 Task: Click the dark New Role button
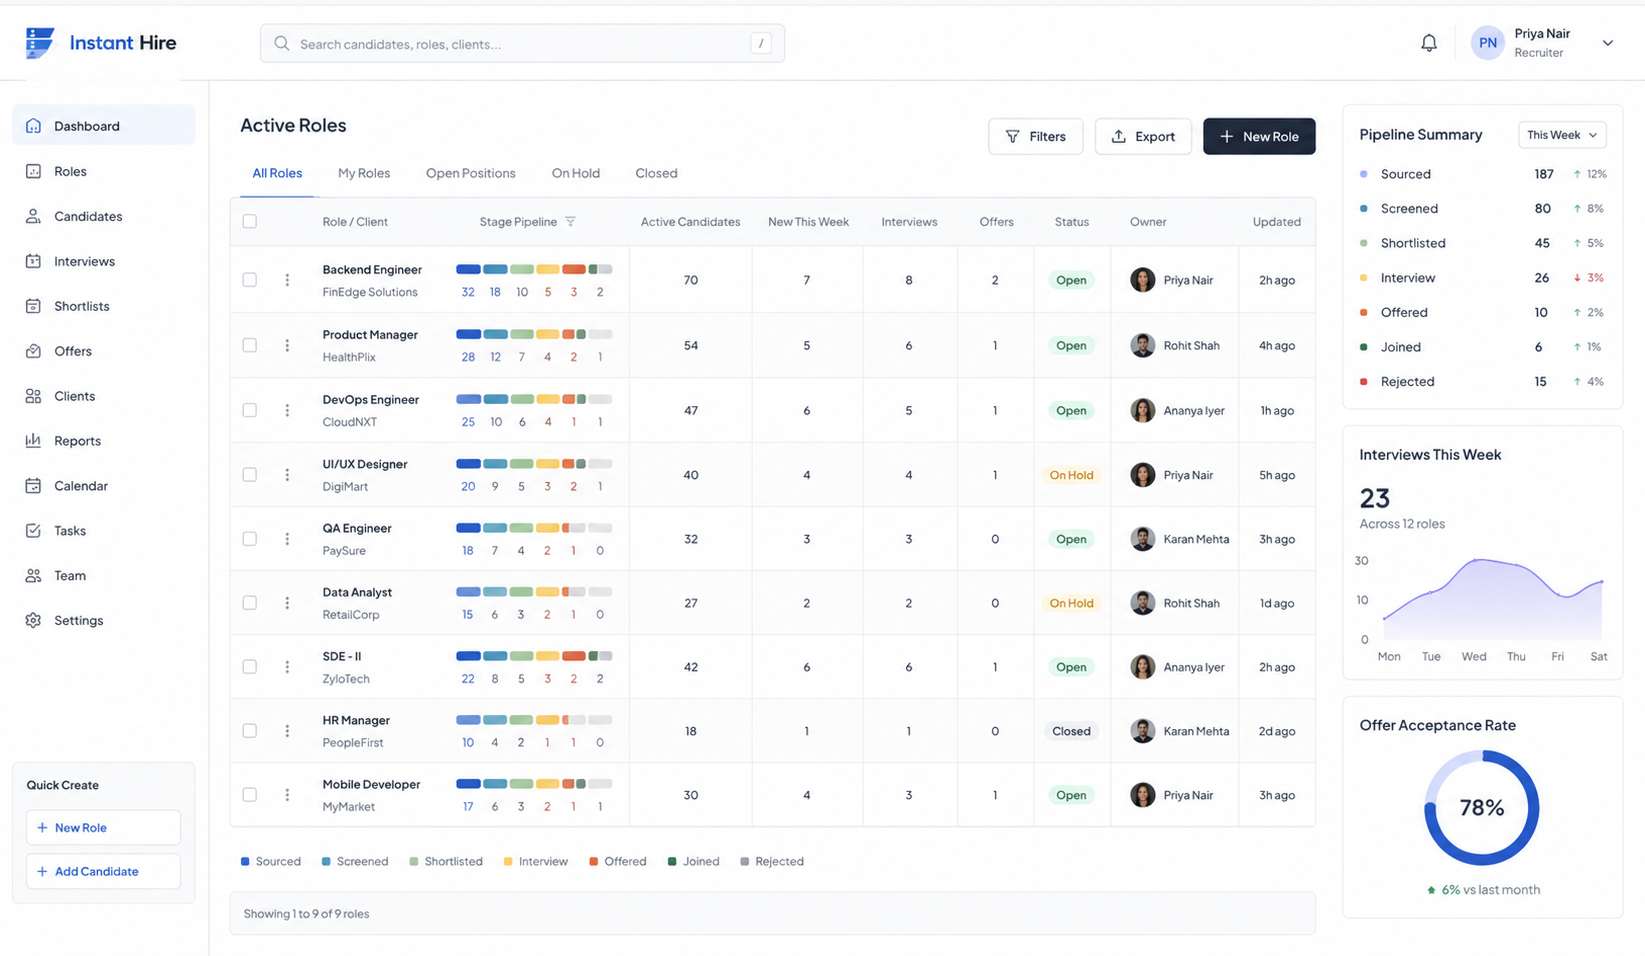tap(1259, 136)
